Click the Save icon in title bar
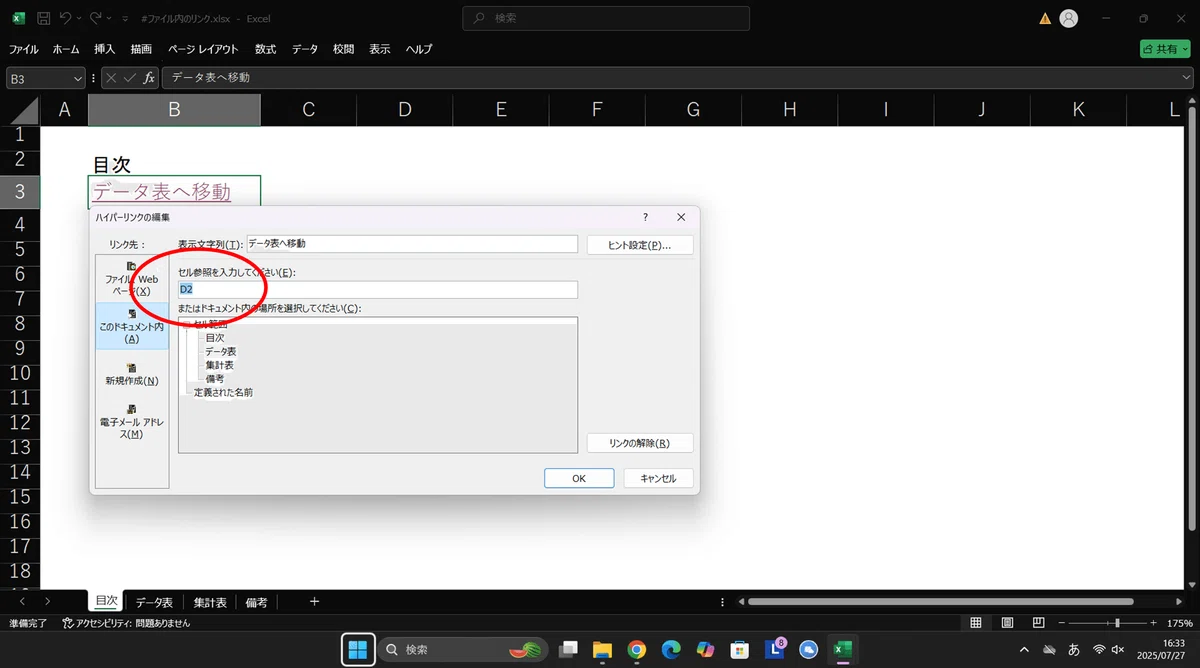The image size is (1200, 668). pyautogui.click(x=43, y=18)
